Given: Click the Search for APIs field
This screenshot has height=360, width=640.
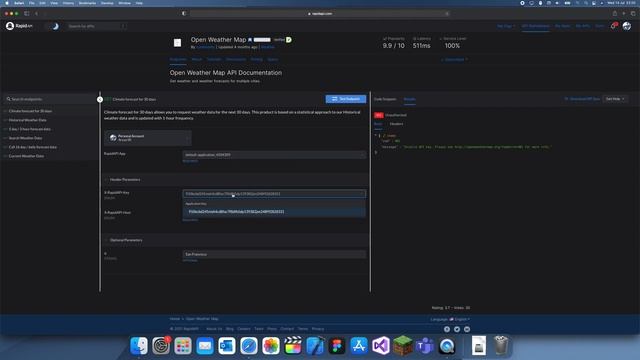Looking at the screenshot, I should (x=97, y=26).
